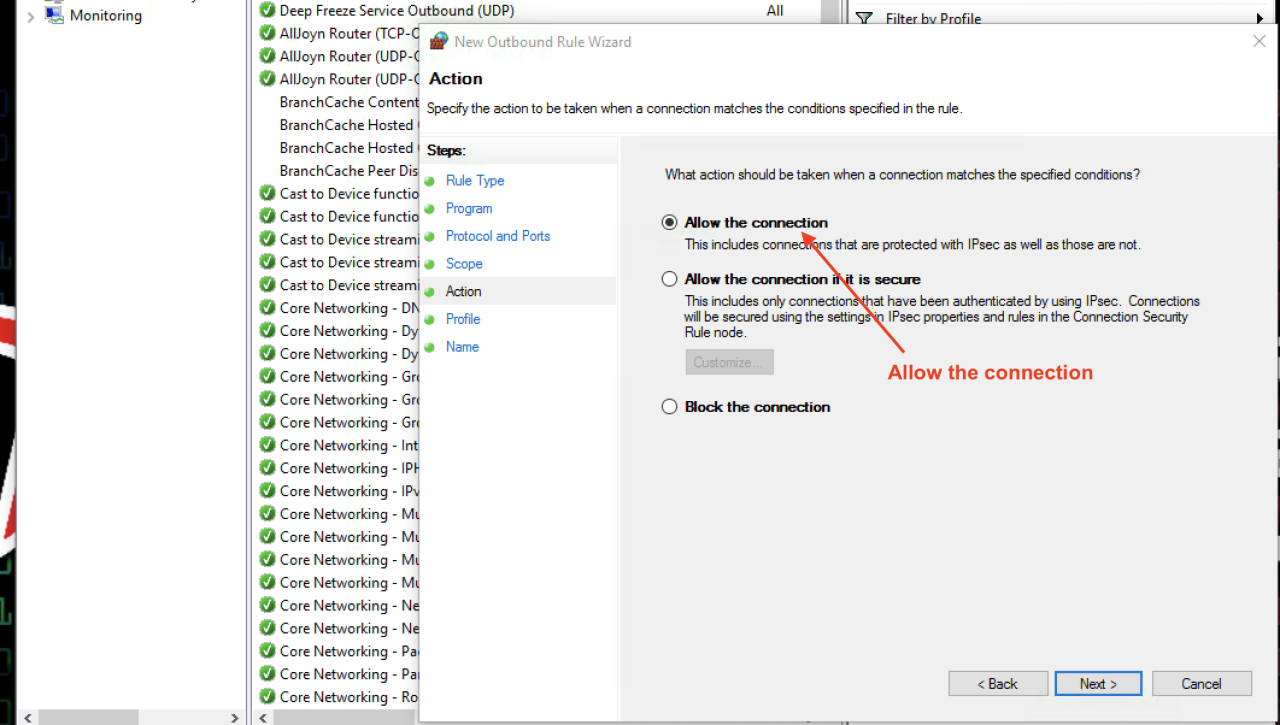Click Next to continue the wizard
This screenshot has width=1280, height=725.
[1098, 683]
